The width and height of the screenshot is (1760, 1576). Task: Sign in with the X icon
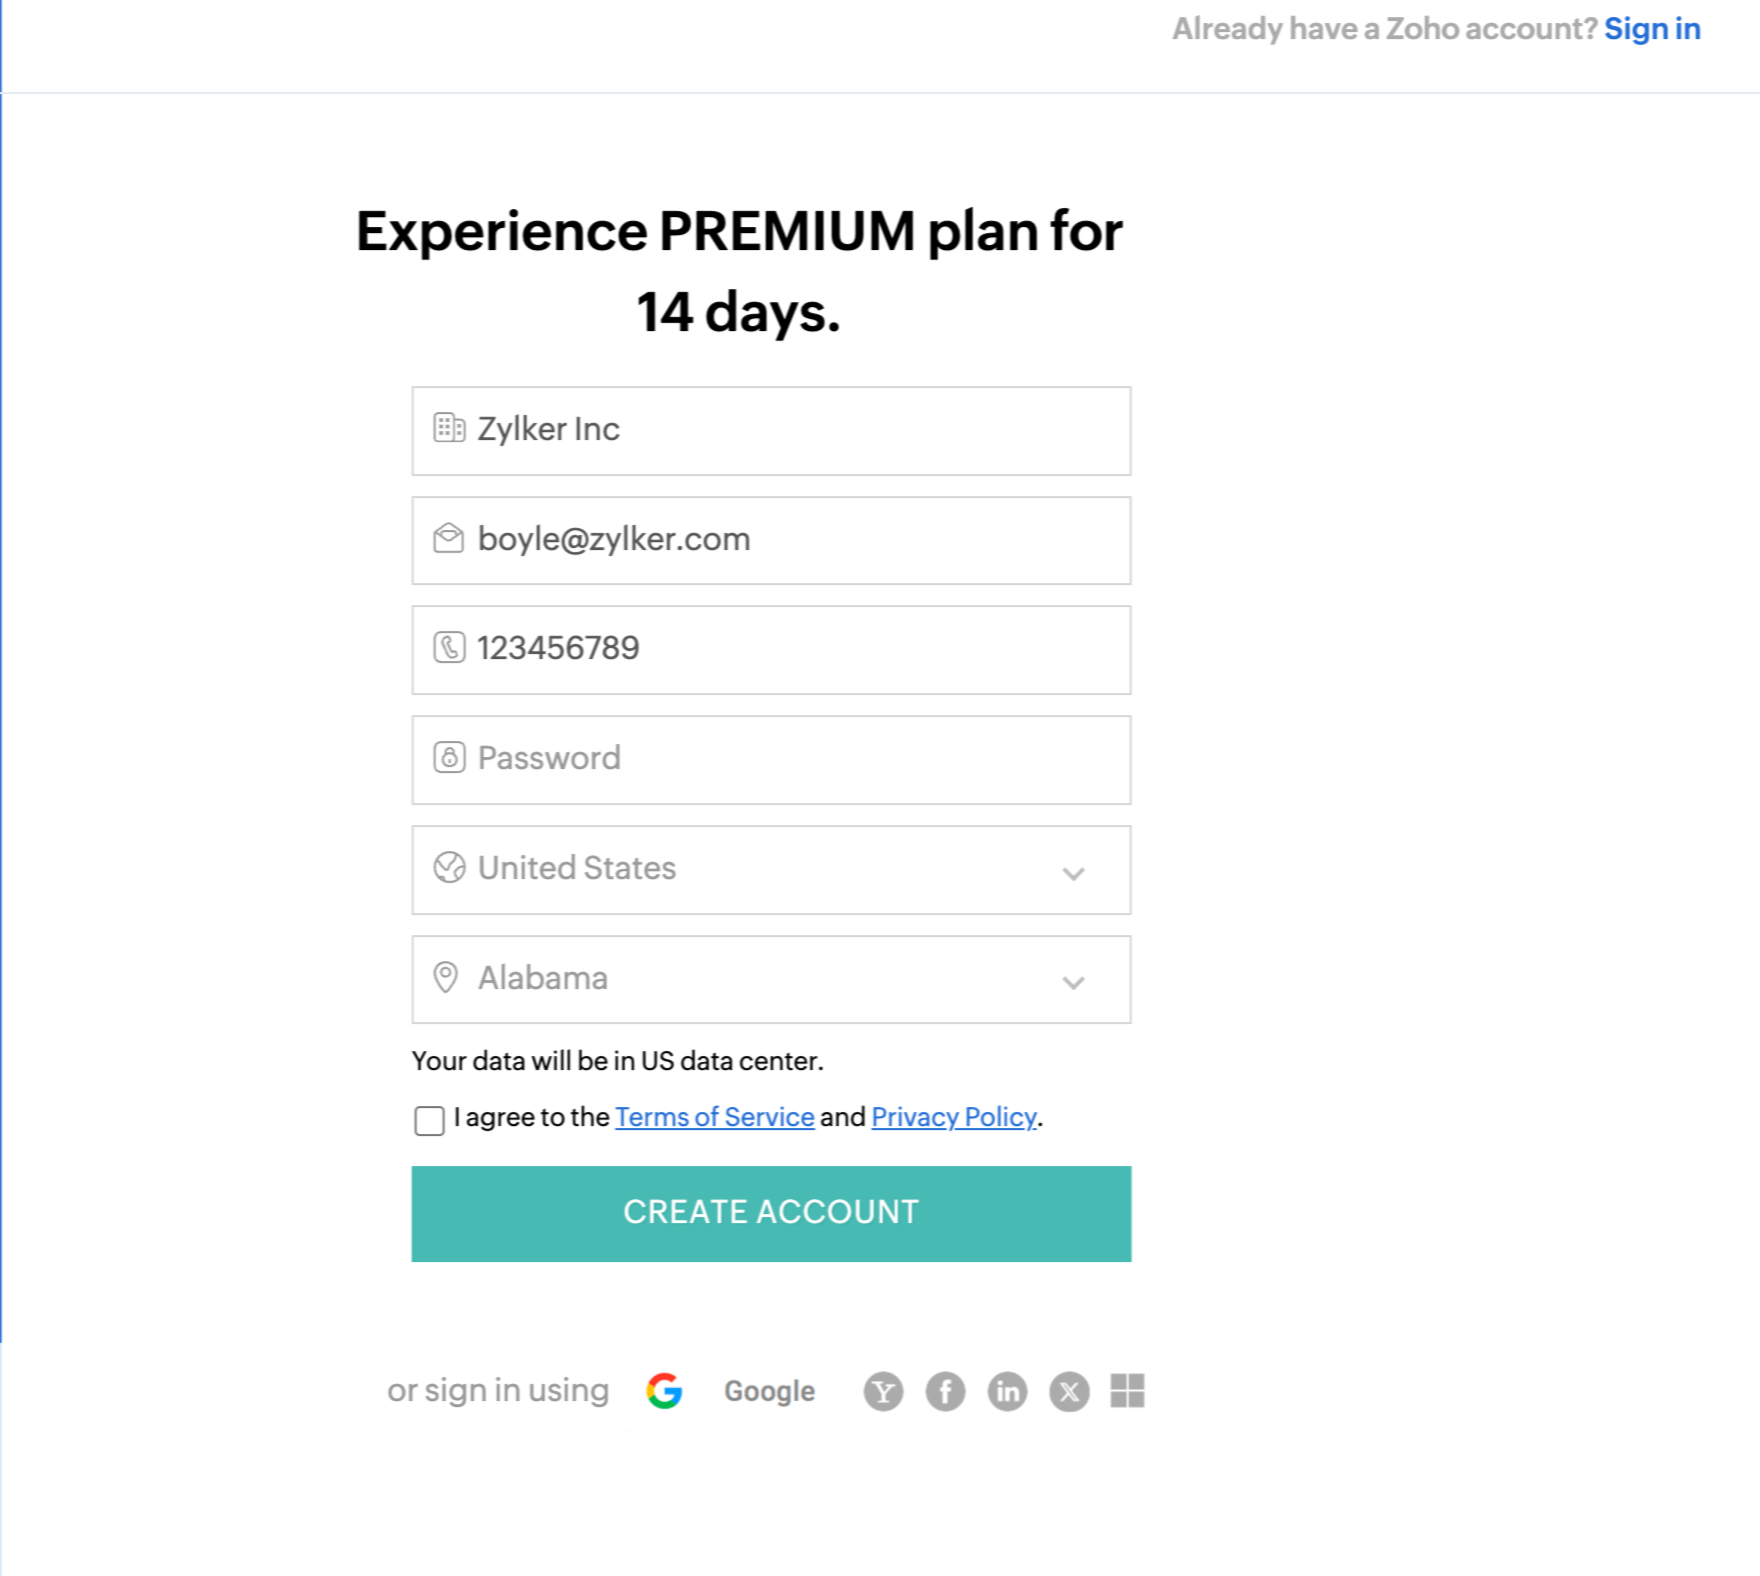tap(1069, 1390)
